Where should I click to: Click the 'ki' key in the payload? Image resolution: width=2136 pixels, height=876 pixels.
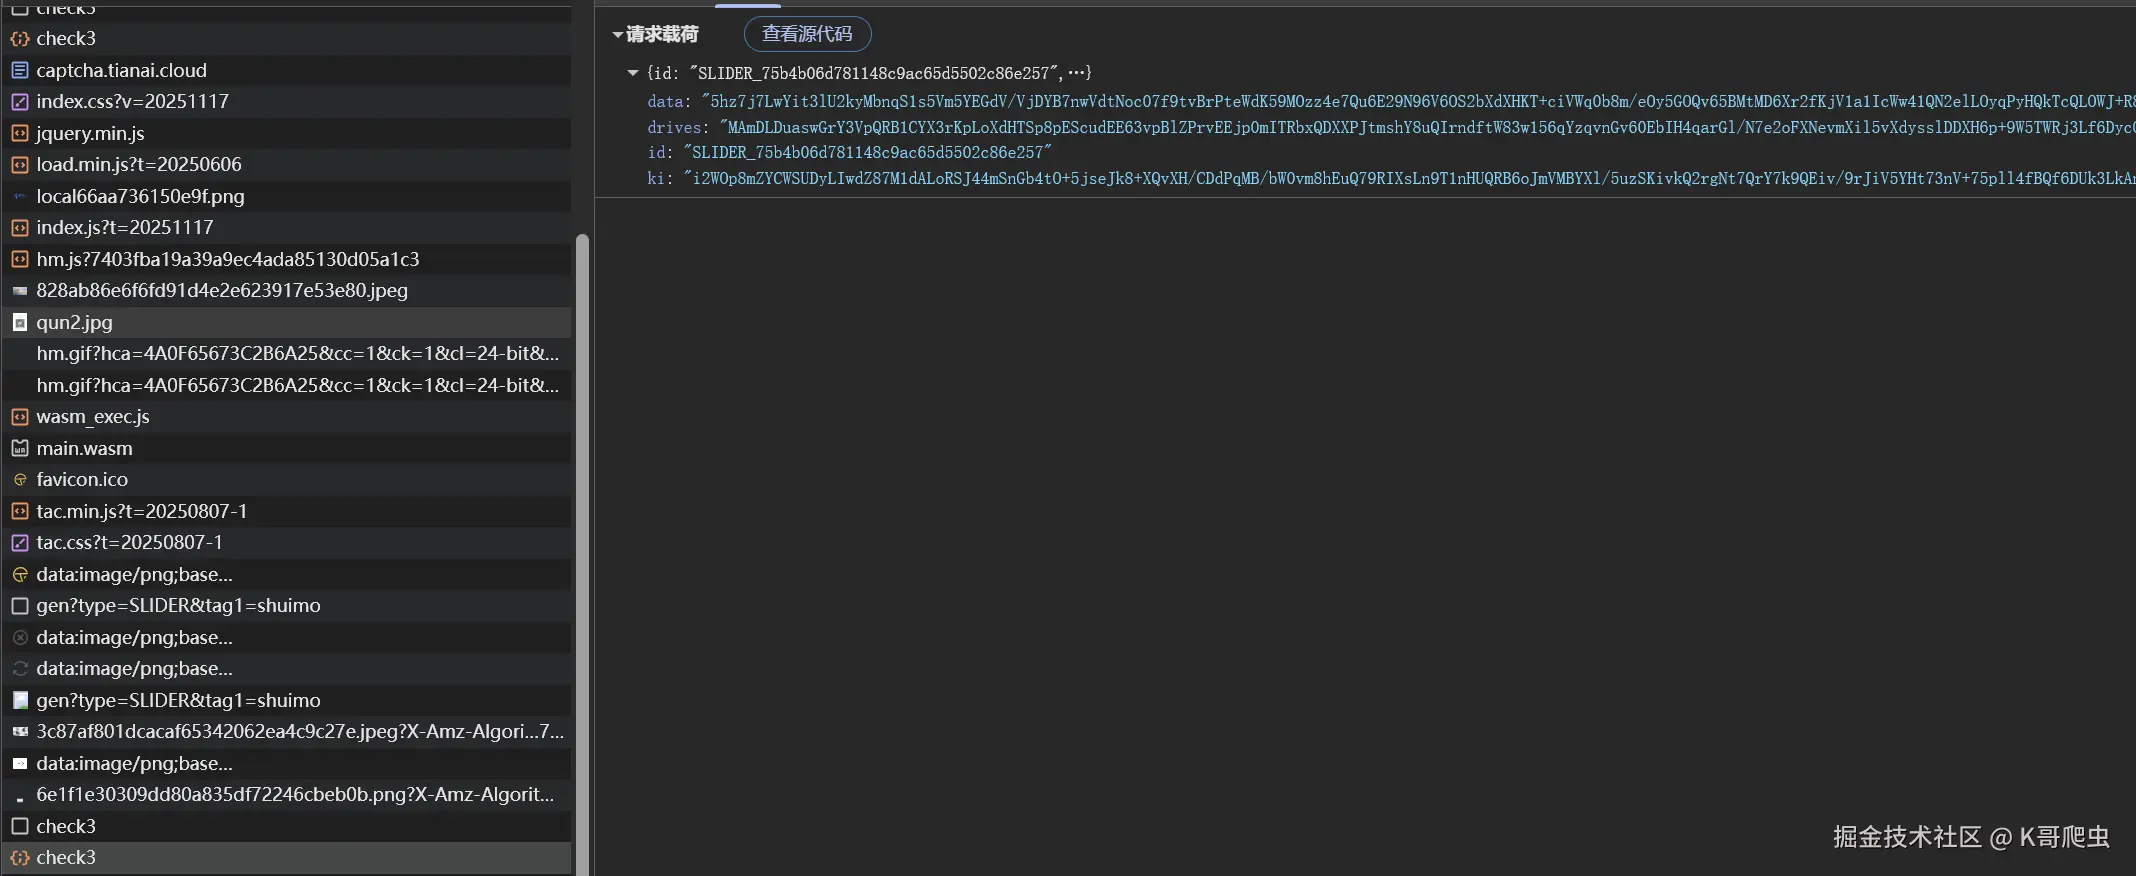pos(656,178)
